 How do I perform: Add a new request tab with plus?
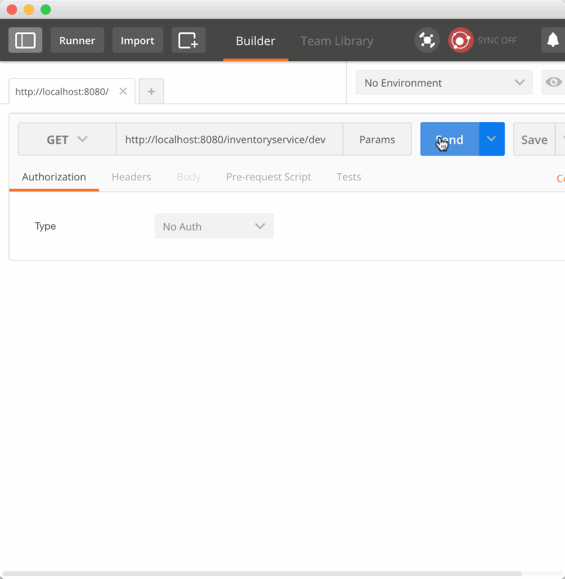[151, 91]
